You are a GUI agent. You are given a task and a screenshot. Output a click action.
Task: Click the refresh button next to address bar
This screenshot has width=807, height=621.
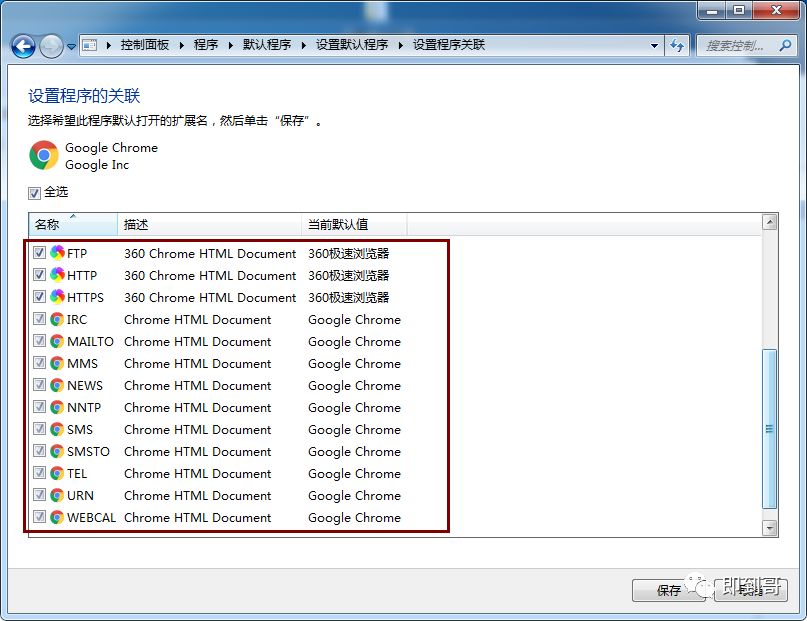point(677,45)
